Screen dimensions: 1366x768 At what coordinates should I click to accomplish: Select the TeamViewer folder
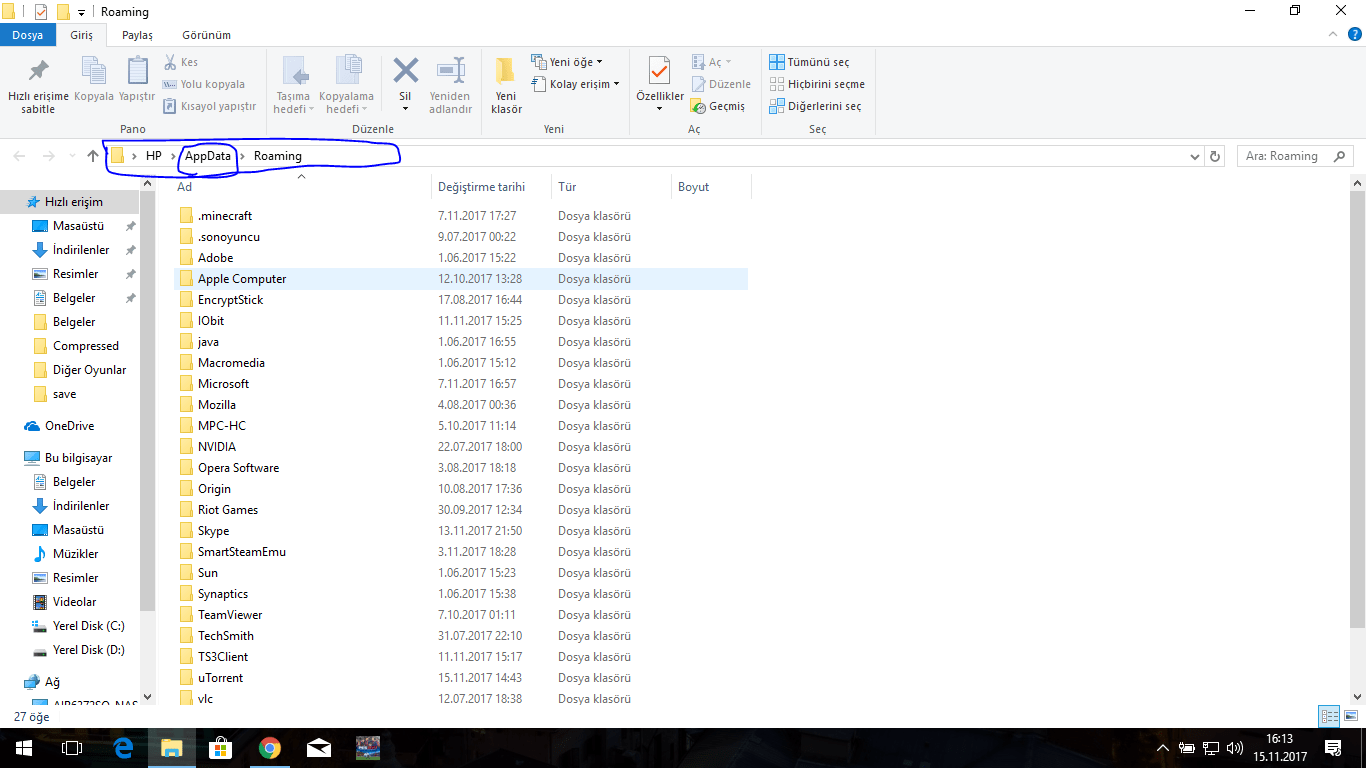click(230, 615)
